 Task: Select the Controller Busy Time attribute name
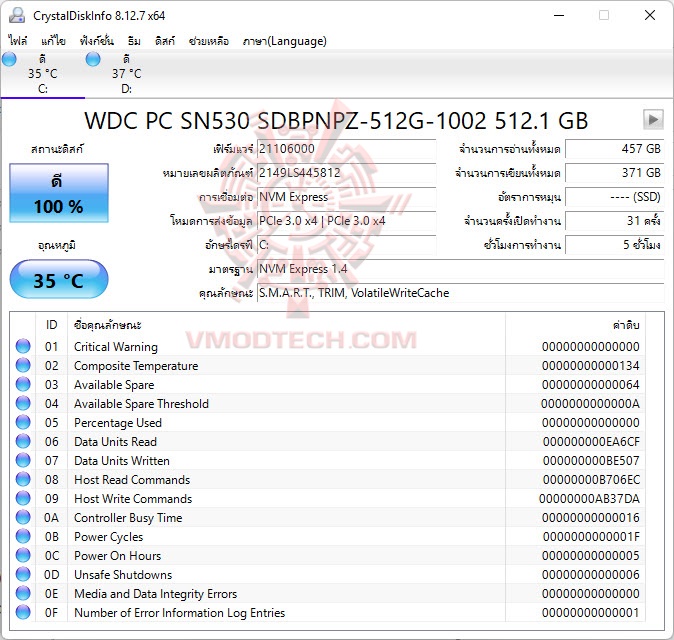128,518
